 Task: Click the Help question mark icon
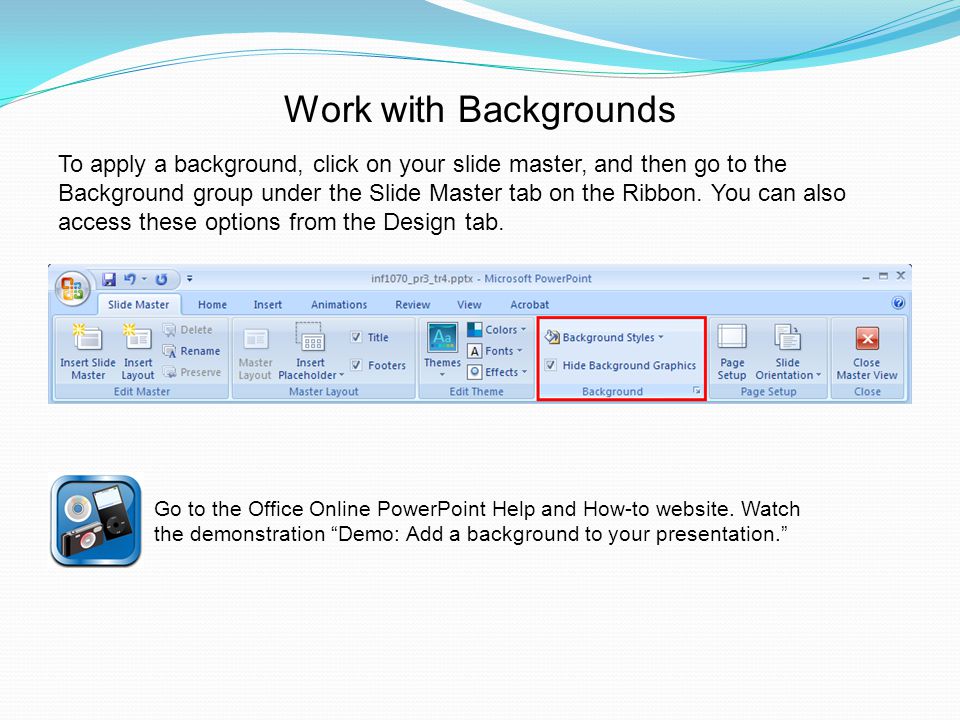(898, 303)
